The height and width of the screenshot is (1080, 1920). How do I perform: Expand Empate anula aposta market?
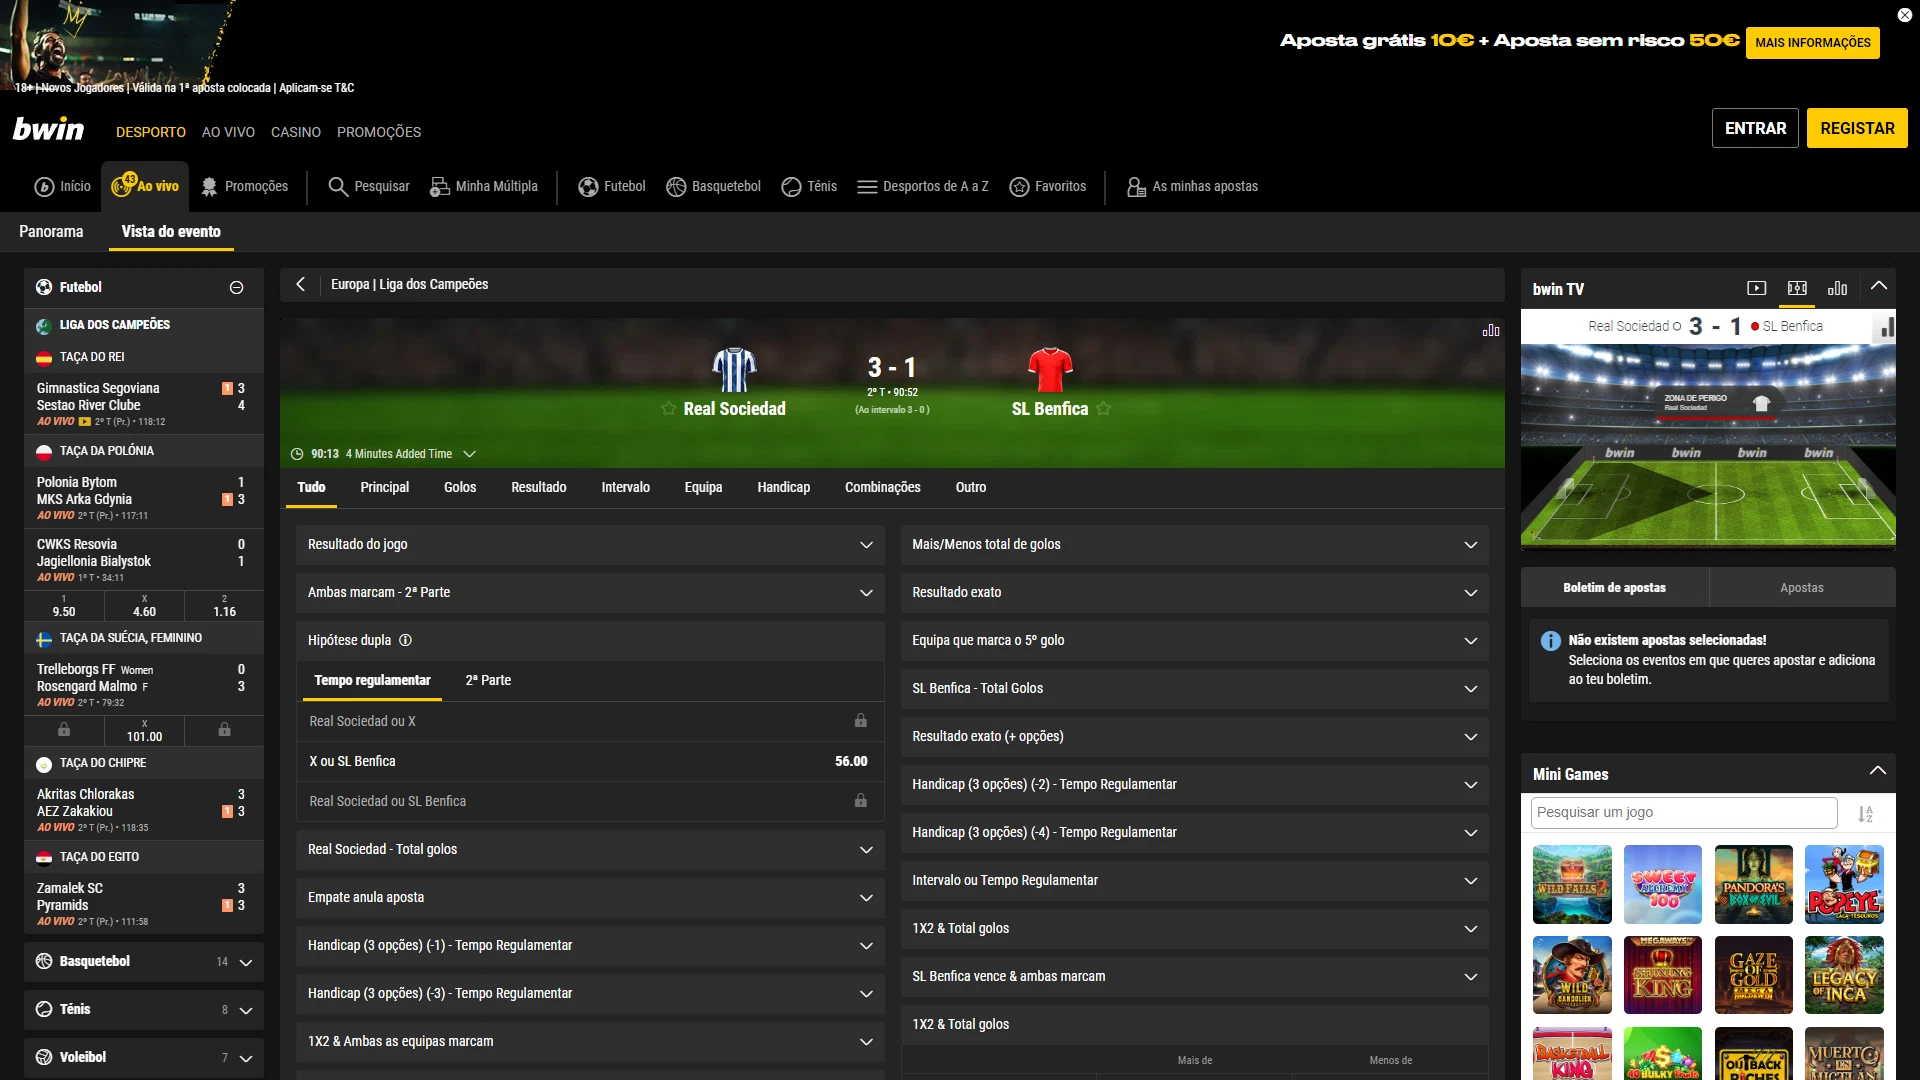[x=590, y=898]
